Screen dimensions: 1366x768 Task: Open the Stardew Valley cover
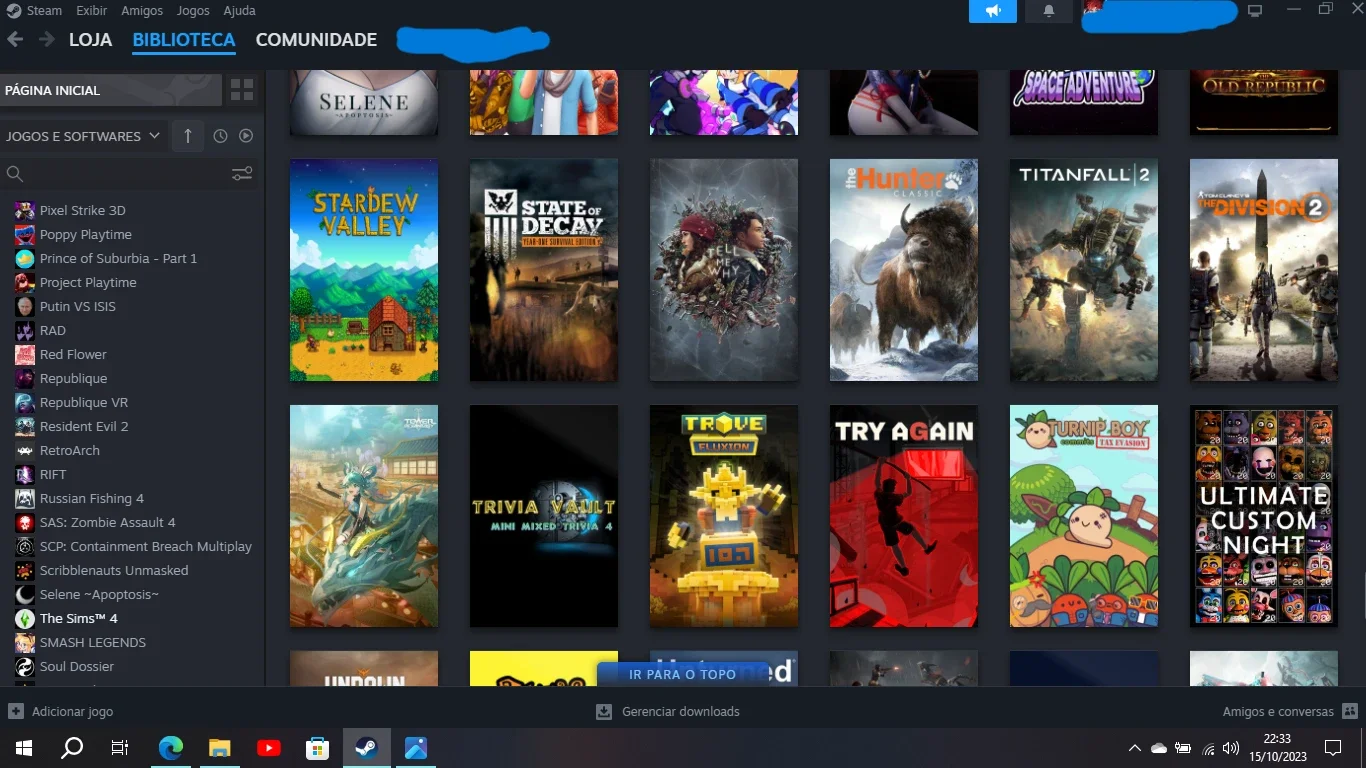(364, 270)
